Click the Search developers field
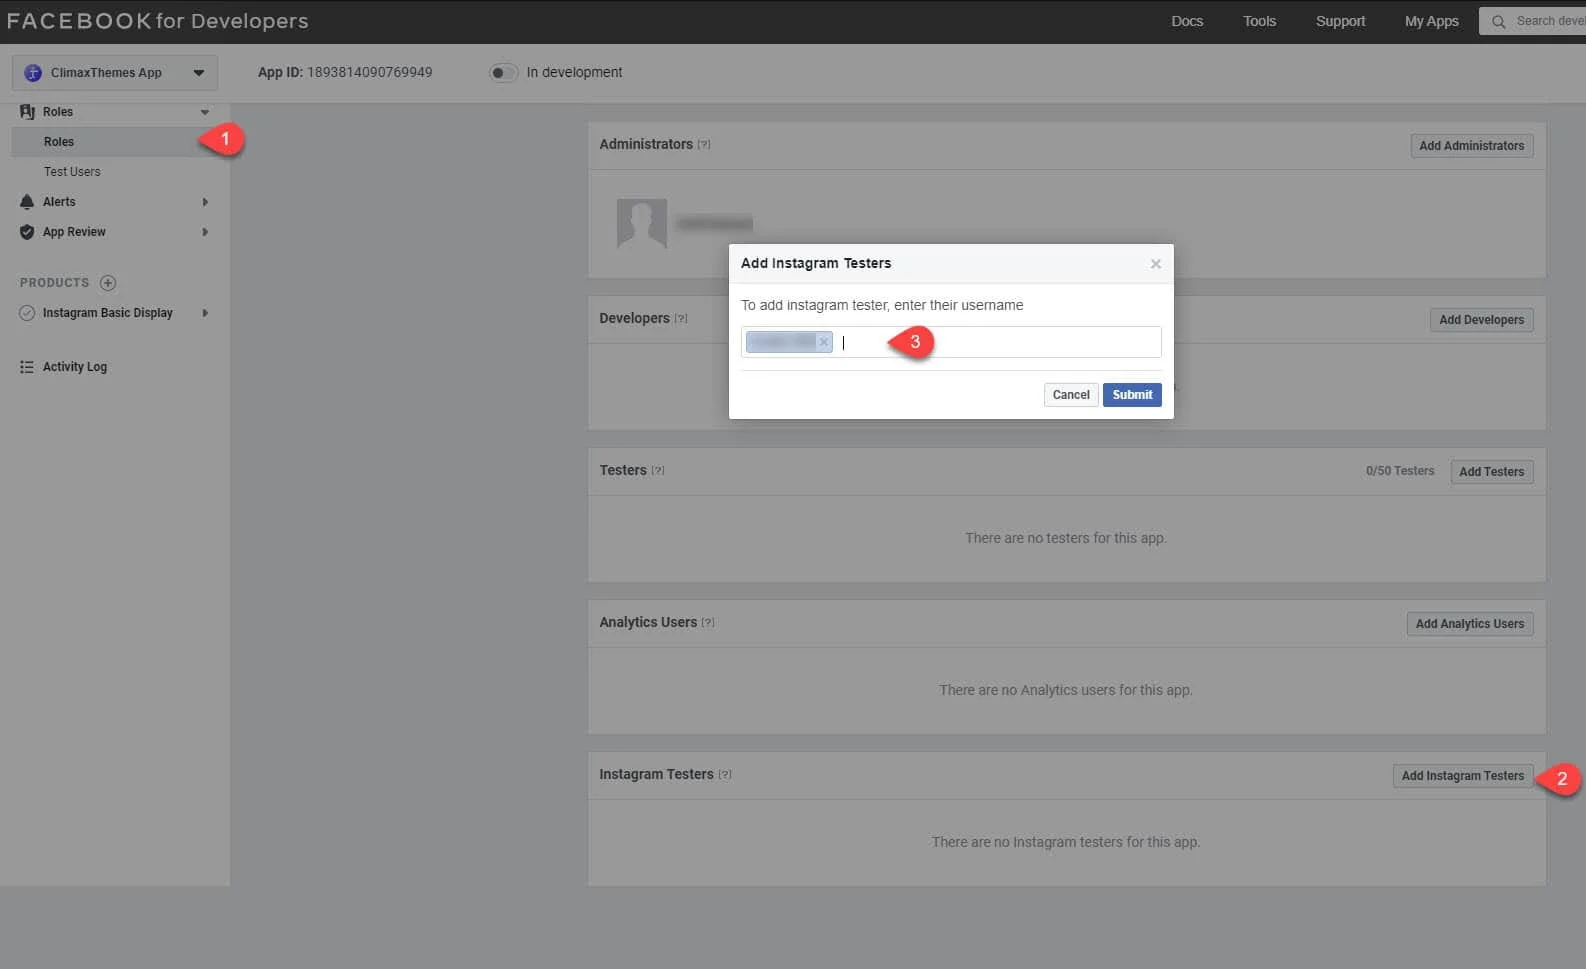 point(1532,21)
